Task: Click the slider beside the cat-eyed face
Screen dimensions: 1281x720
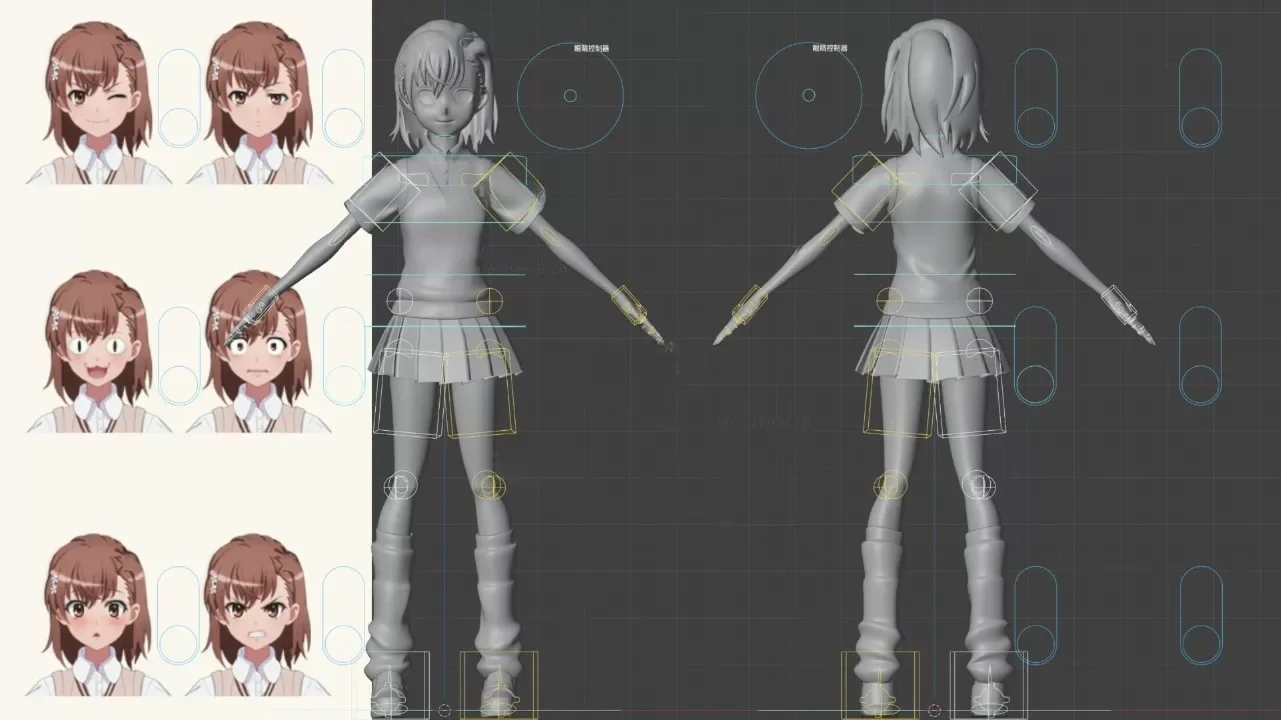Action: point(179,356)
